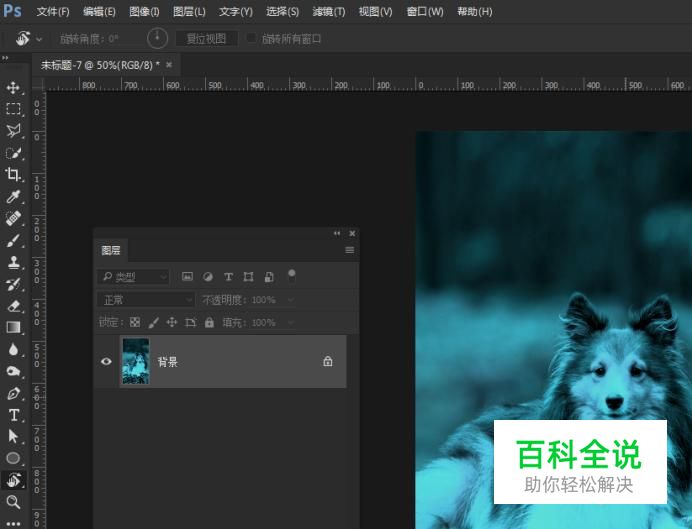Toggle prevent artboard auto-nesting lock
The width and height of the screenshot is (692, 529).
191,323
